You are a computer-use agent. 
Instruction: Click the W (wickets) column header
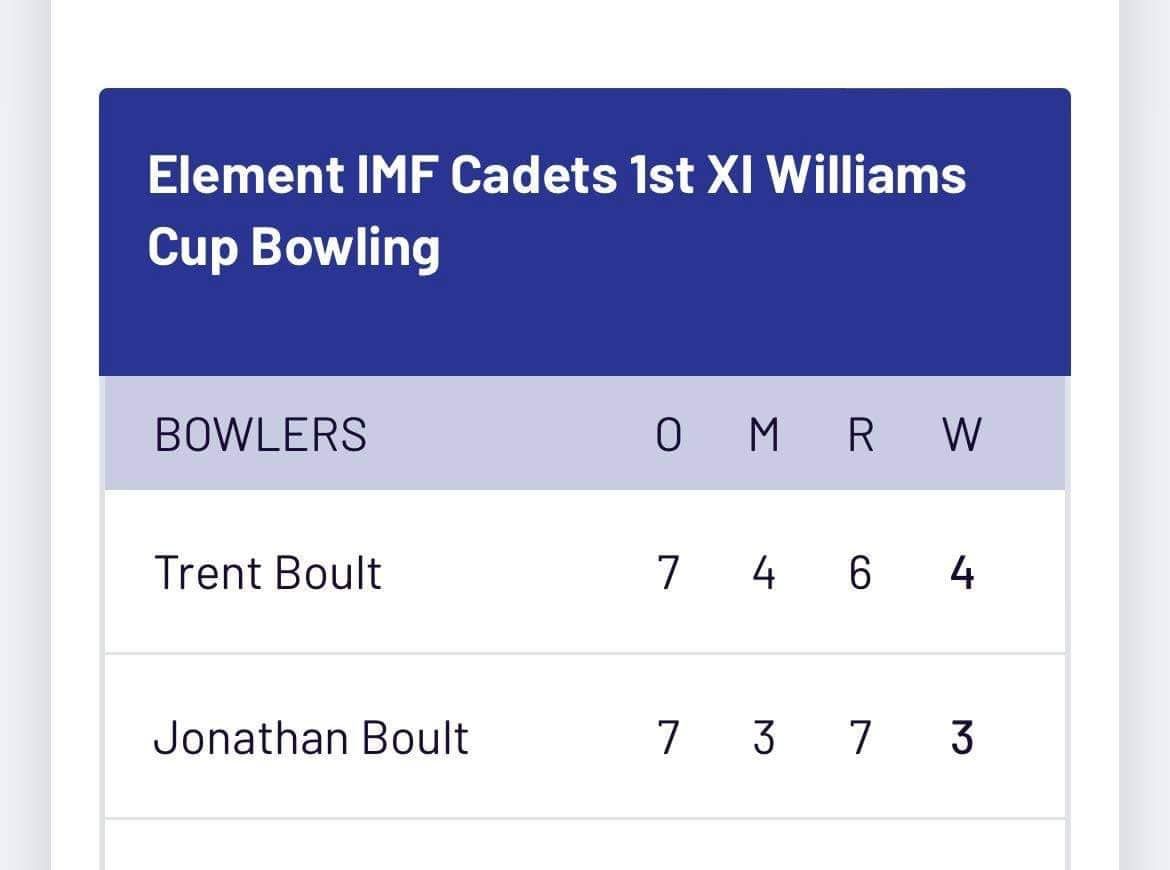961,435
